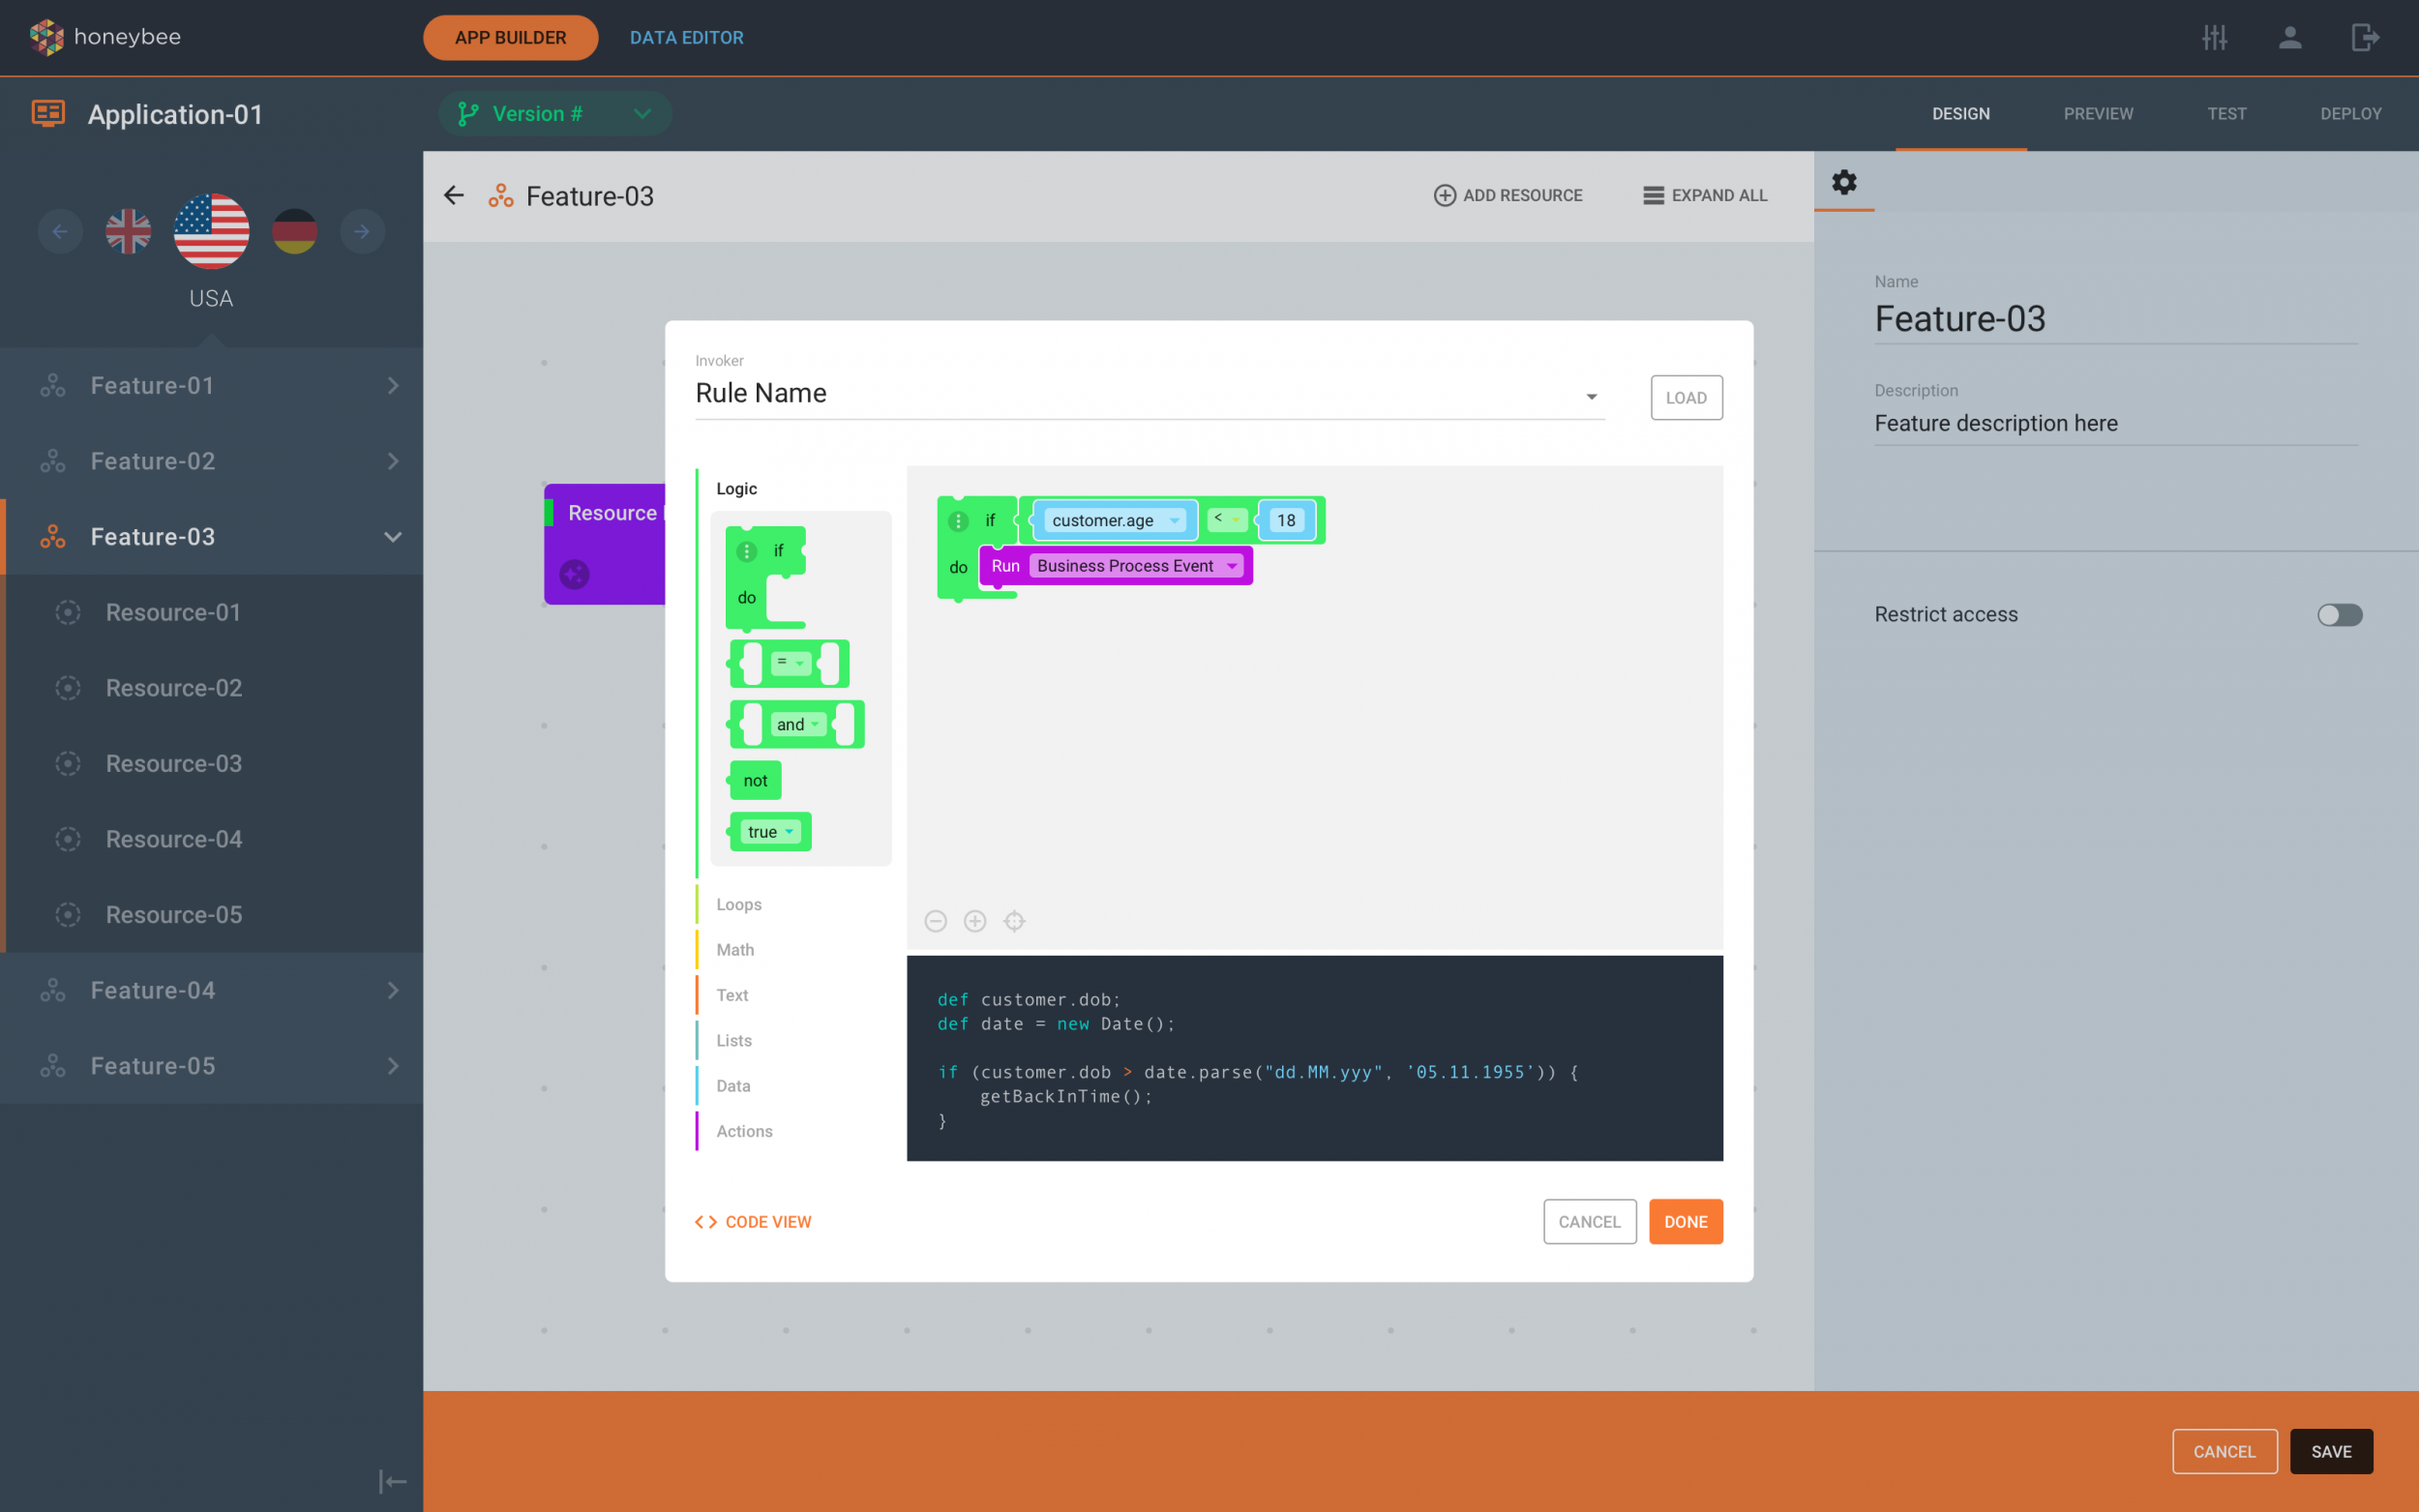Open Add Resource
Screen dimensions: 2419x1512
tap(1507, 195)
